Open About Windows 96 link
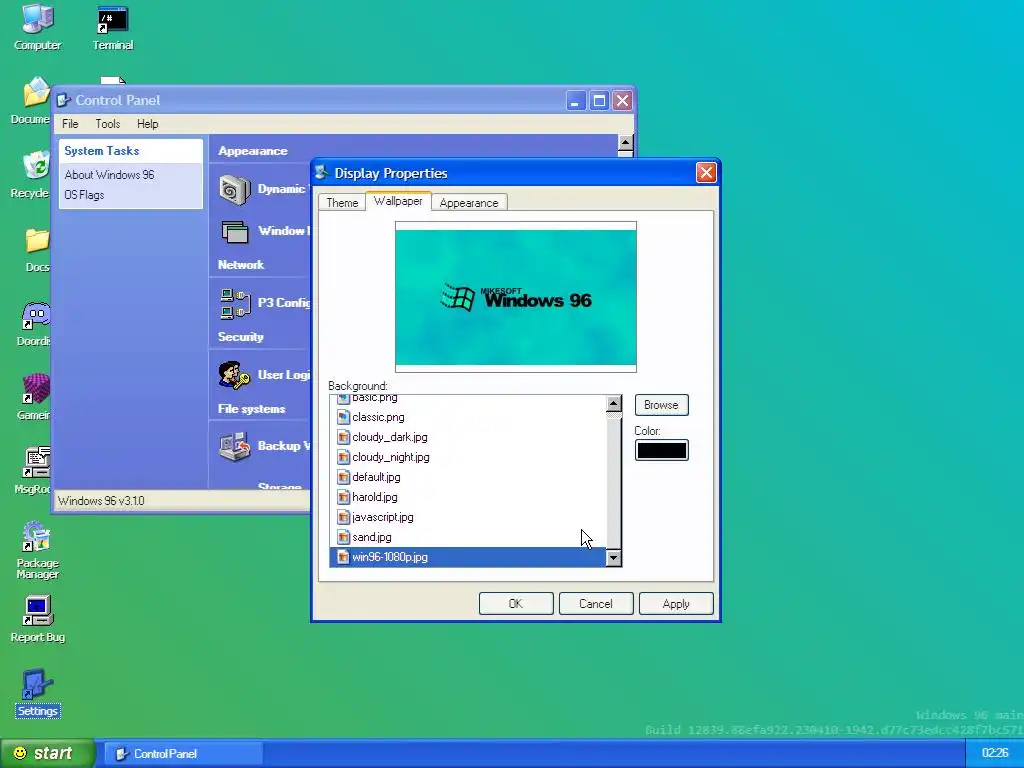Screen dimensions: 1024x768 [x=110, y=174]
